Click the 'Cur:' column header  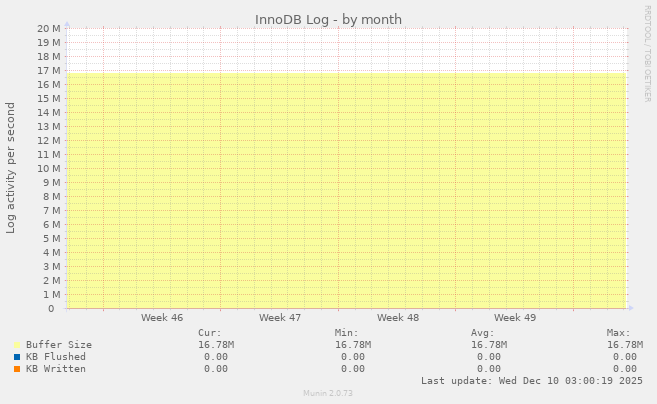click(x=210, y=333)
